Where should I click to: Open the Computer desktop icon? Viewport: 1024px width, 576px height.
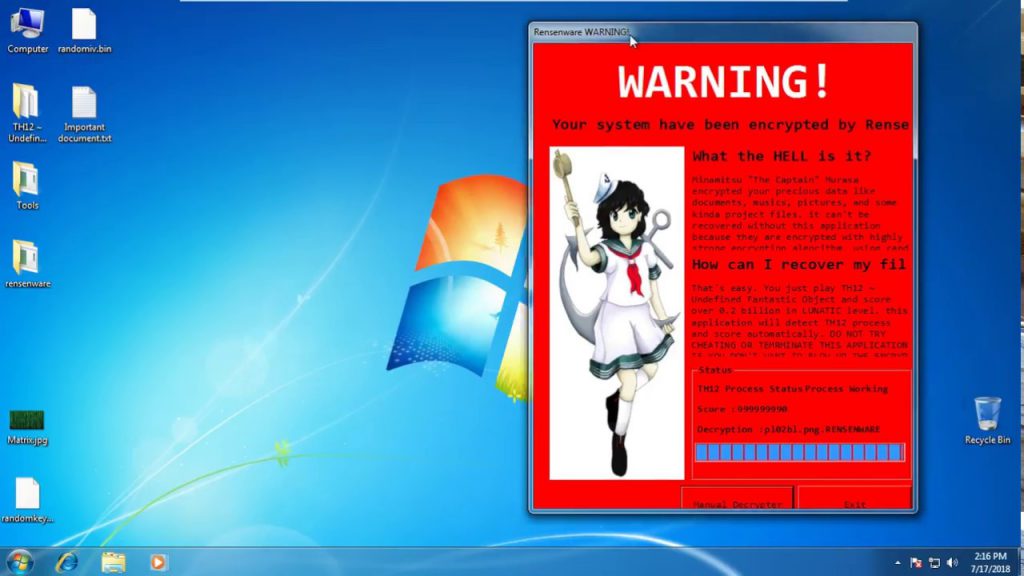point(27,24)
